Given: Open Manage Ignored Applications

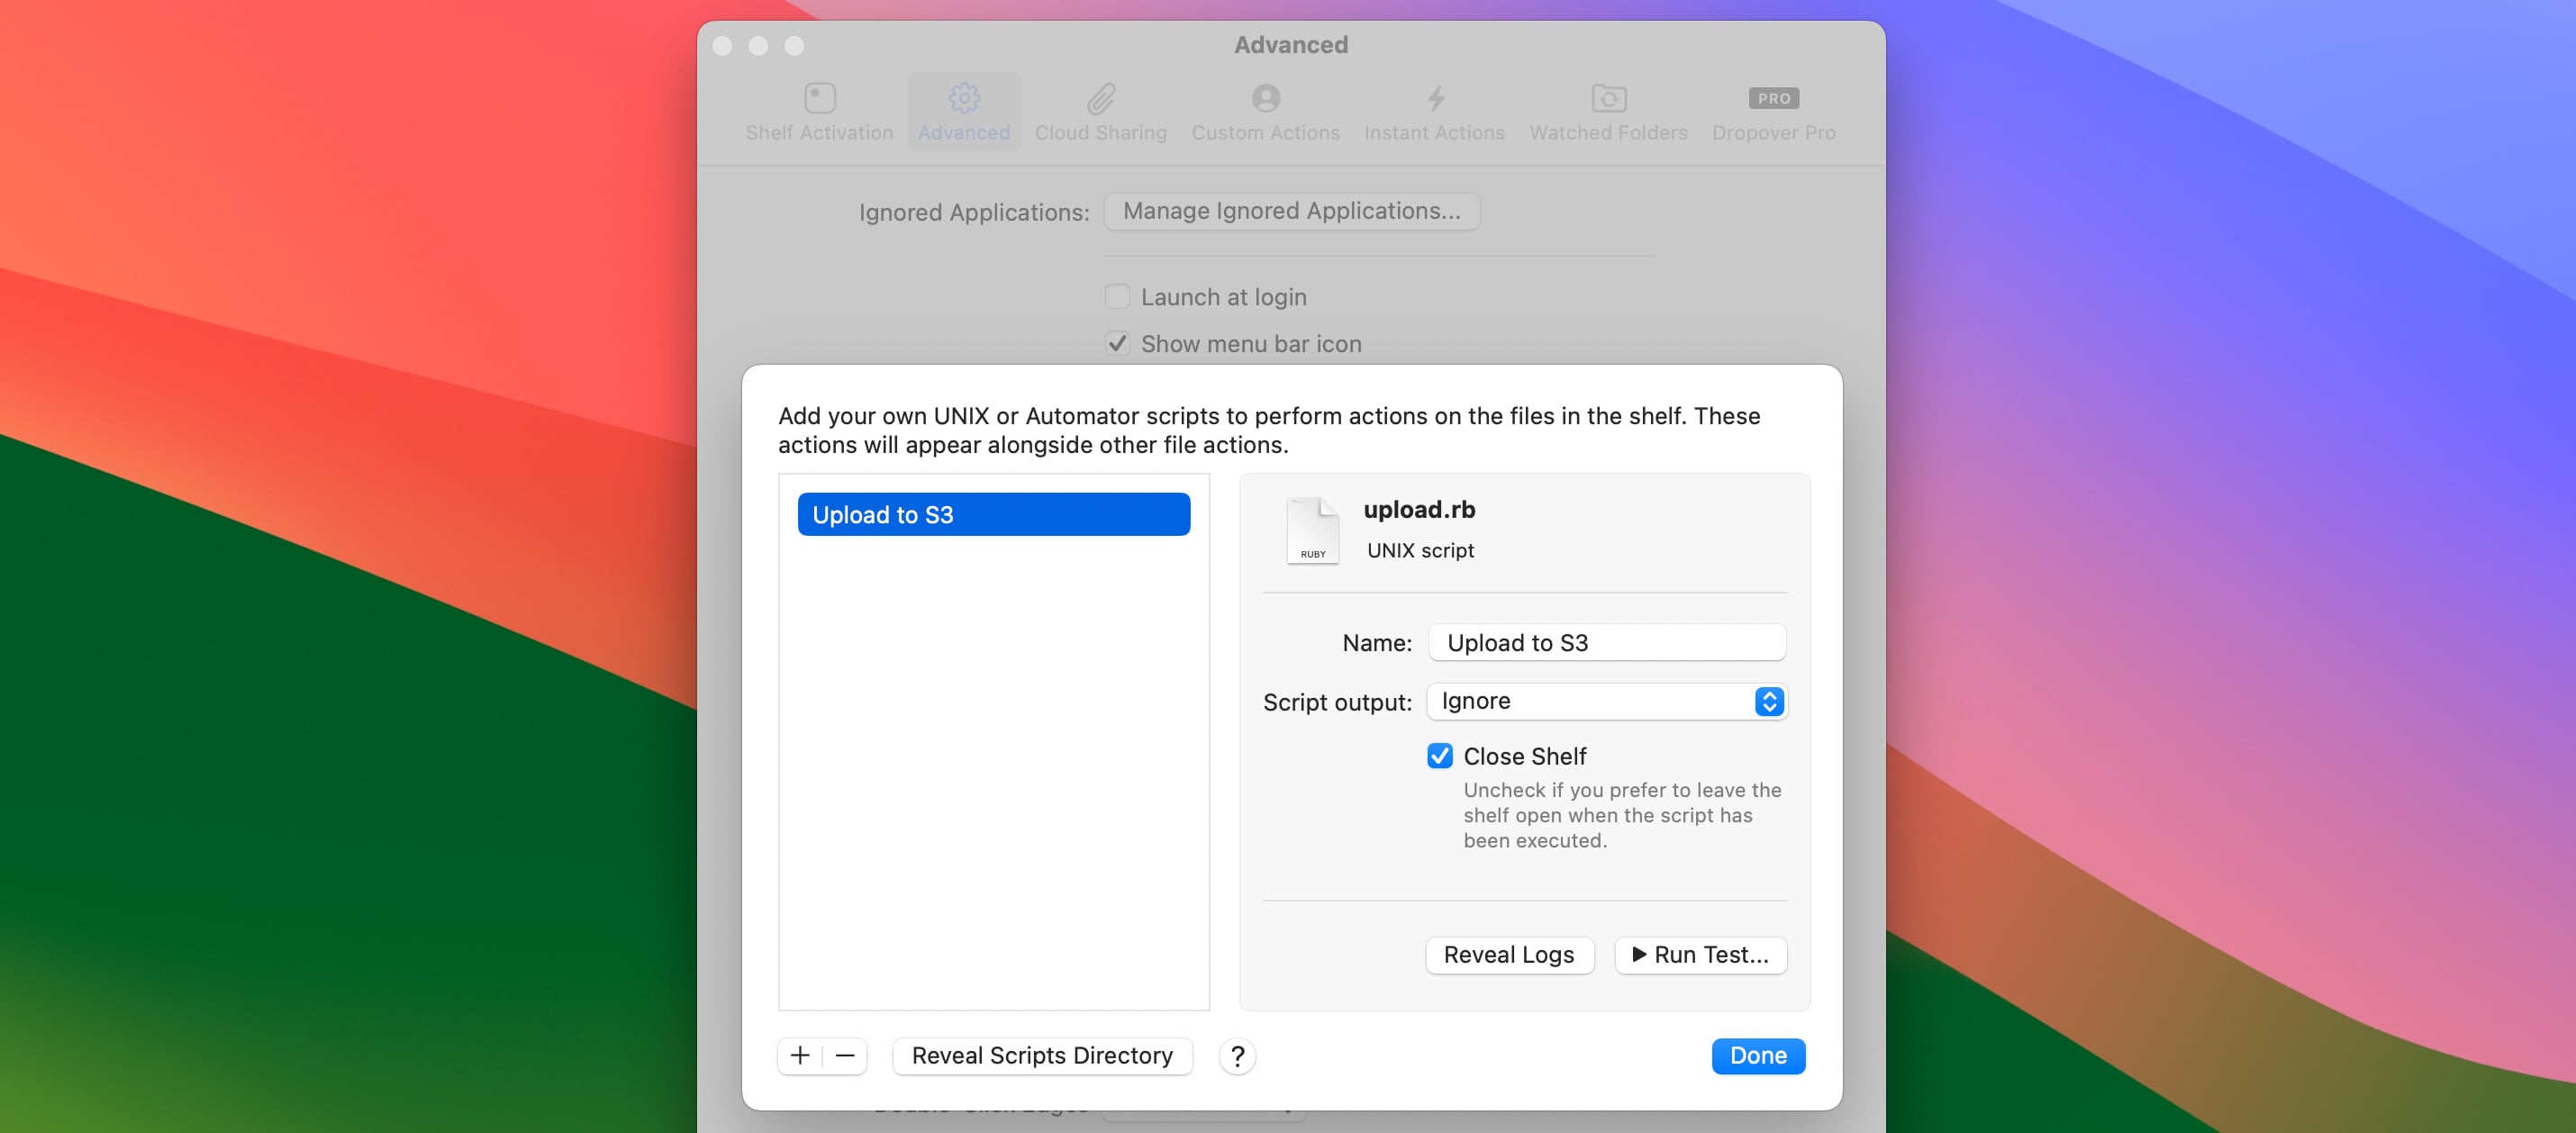Looking at the screenshot, I should click(1291, 211).
